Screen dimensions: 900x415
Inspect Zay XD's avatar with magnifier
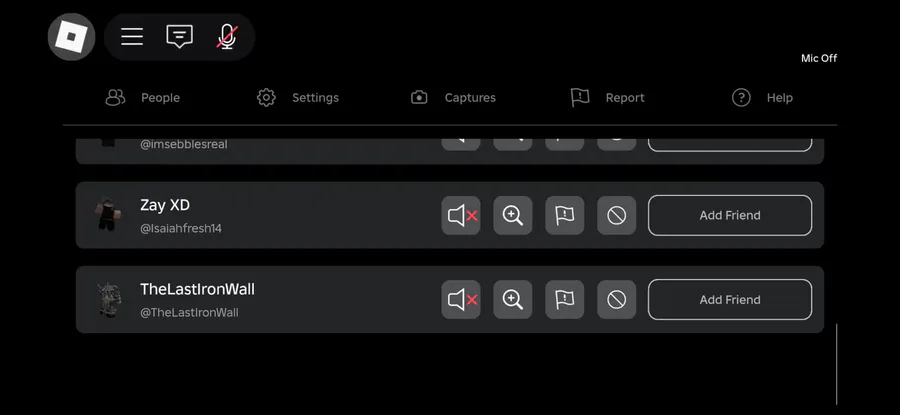tap(513, 215)
